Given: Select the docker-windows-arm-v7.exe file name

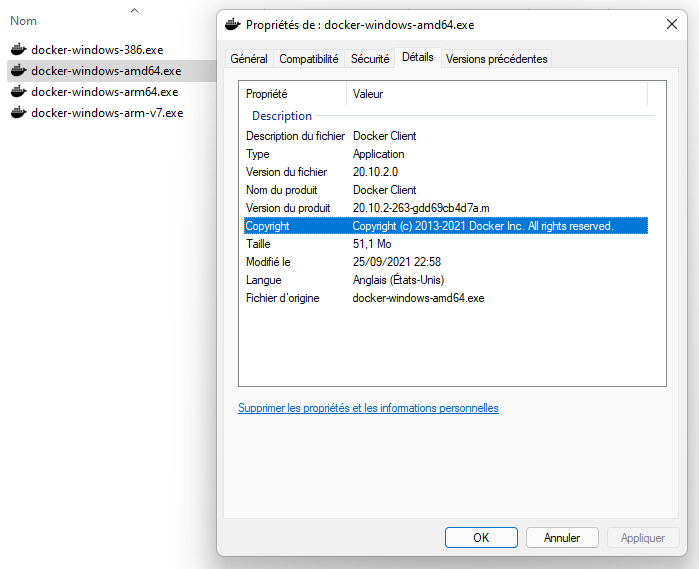Looking at the screenshot, I should coord(107,113).
